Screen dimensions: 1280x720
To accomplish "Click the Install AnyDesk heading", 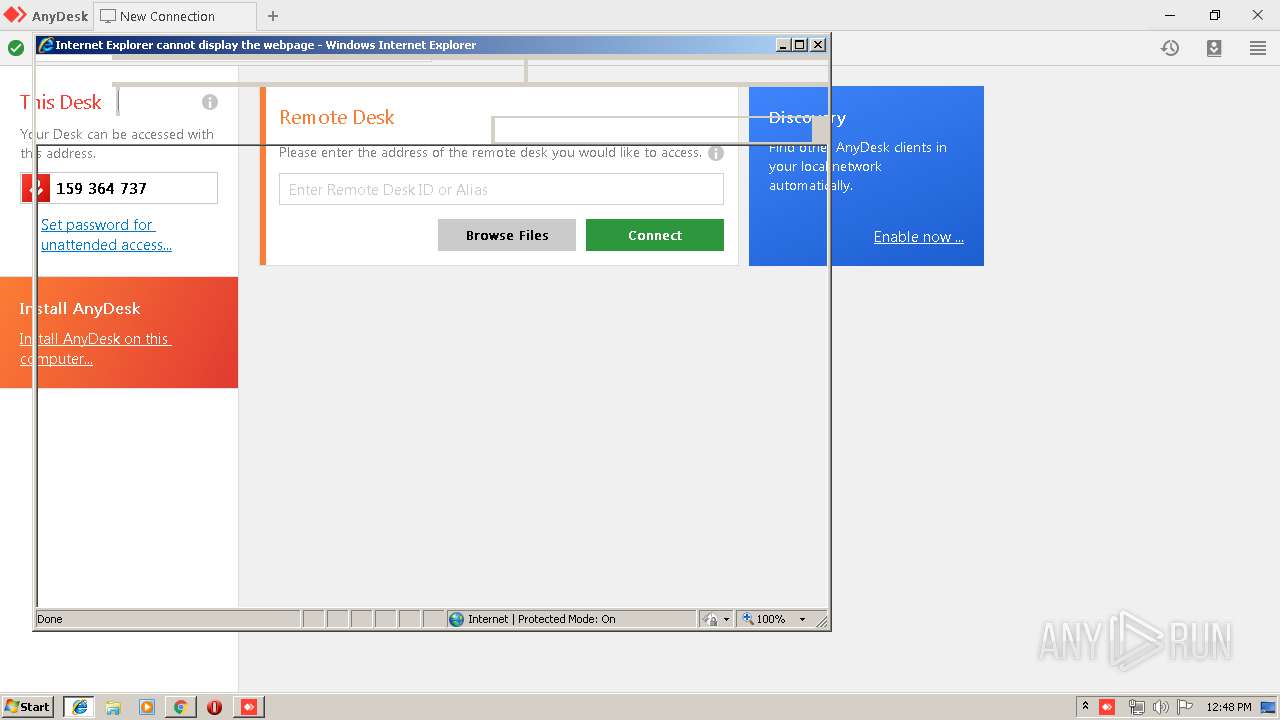I will pyautogui.click(x=80, y=309).
